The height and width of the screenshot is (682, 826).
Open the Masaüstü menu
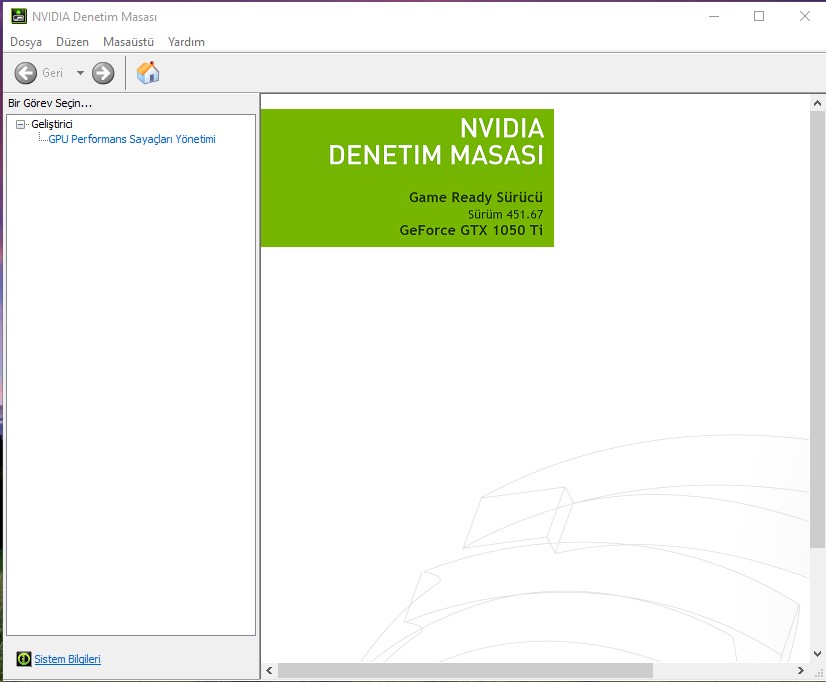[x=128, y=42]
